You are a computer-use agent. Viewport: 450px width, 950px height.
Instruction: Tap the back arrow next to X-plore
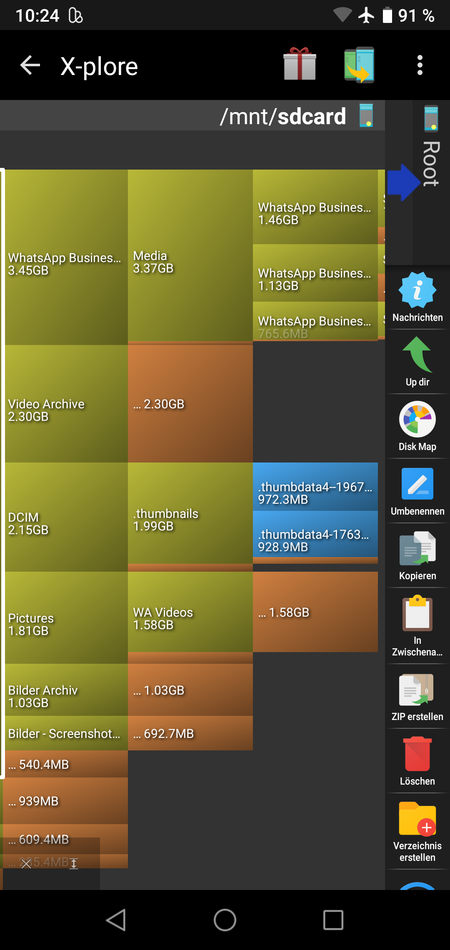tap(30, 65)
